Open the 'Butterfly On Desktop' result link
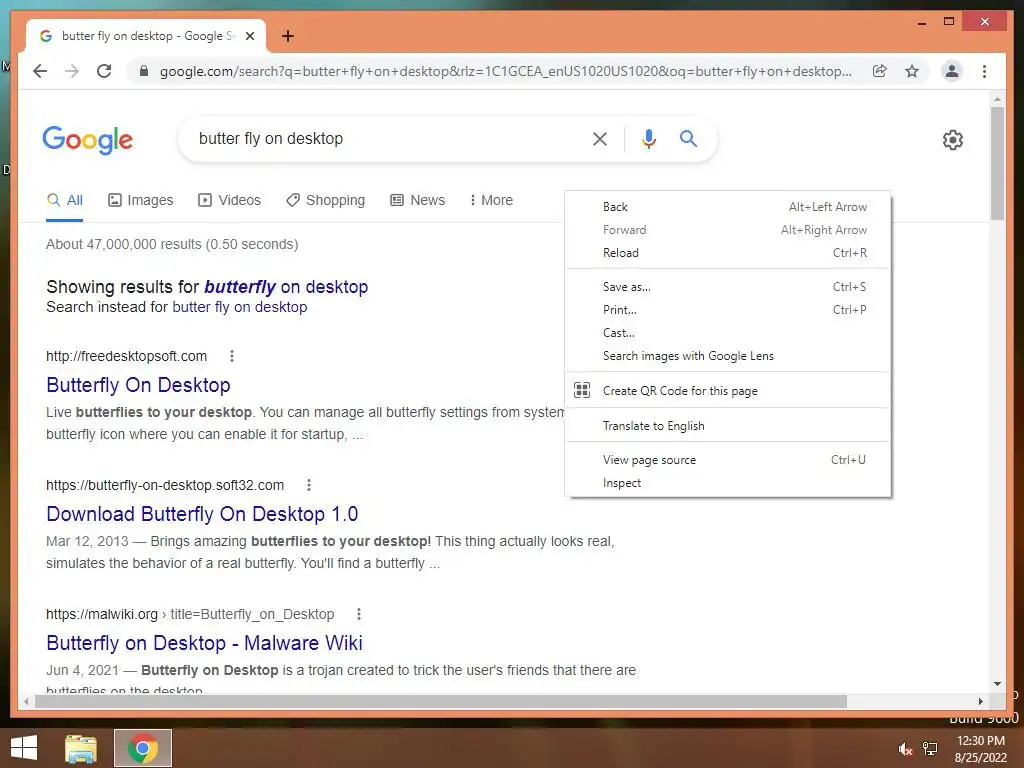The height and width of the screenshot is (768, 1024). point(138,385)
